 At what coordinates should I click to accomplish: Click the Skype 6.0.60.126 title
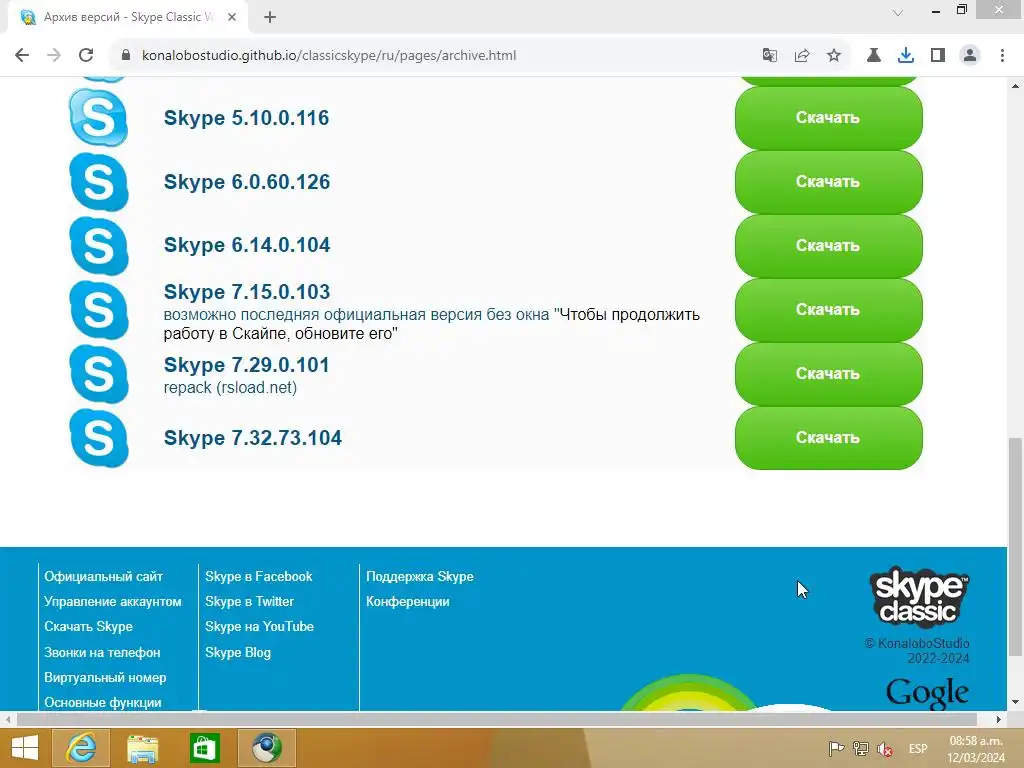[247, 182]
